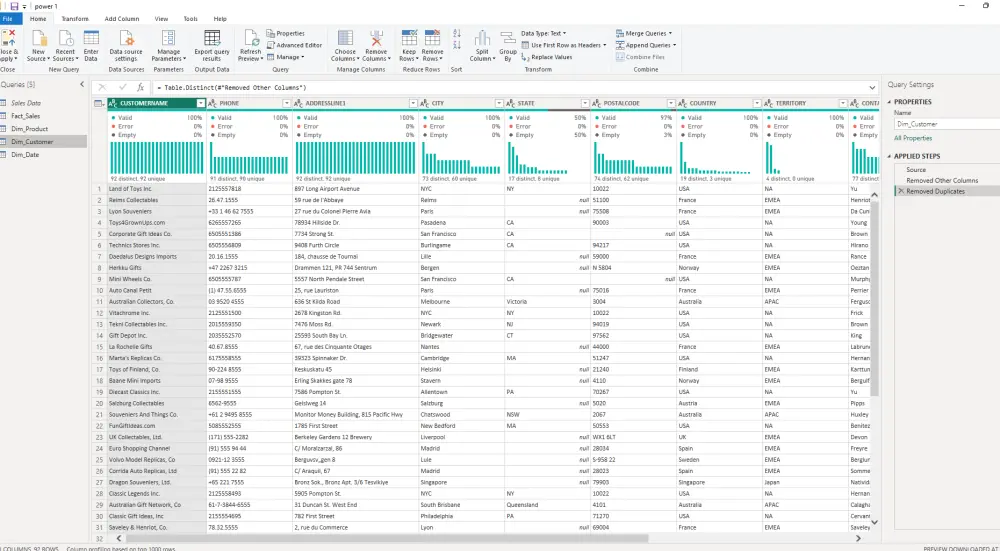Click Keep Rows icon
Screen dimensions: 1000x551
(x=409, y=38)
